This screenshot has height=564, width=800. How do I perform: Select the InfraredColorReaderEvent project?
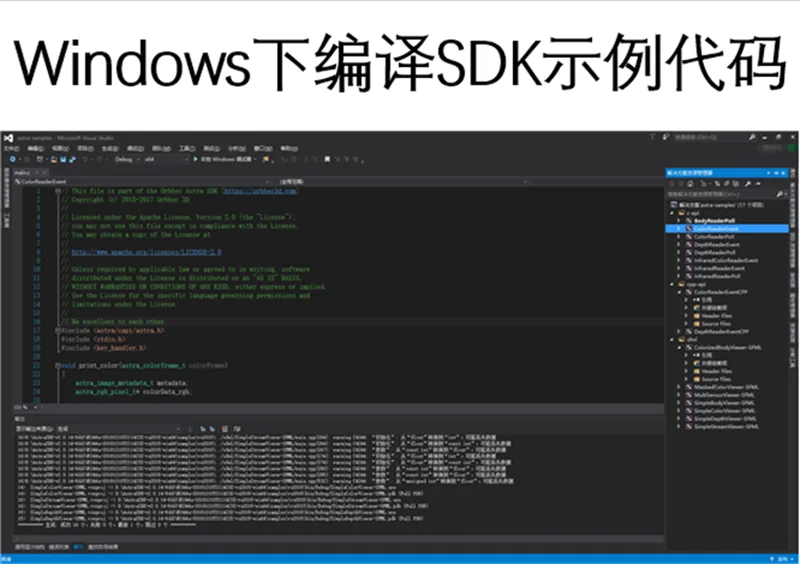click(x=726, y=260)
